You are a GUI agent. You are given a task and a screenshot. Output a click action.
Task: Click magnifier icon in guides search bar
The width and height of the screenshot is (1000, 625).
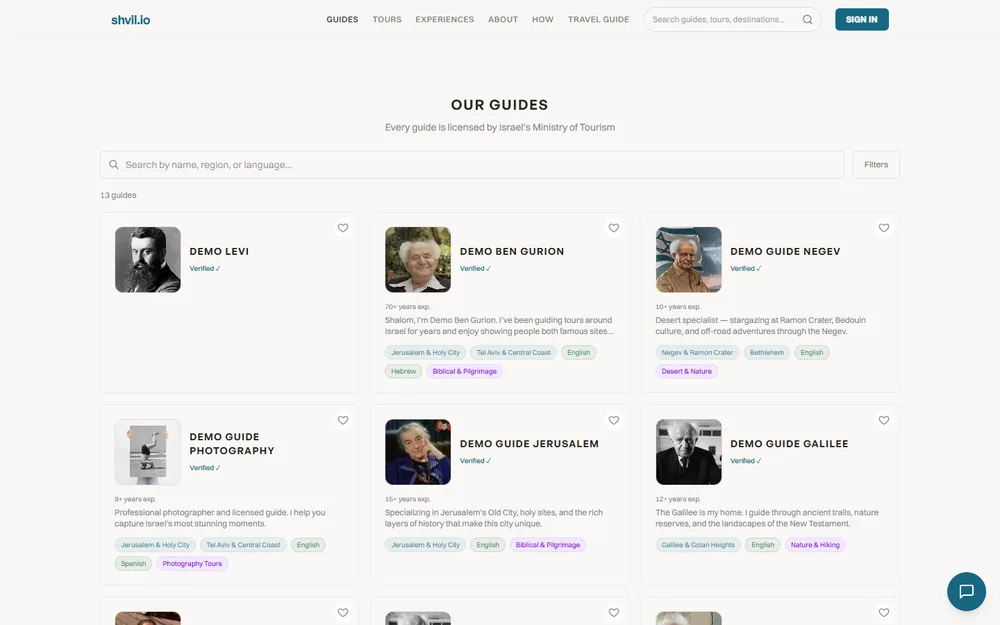[114, 165]
